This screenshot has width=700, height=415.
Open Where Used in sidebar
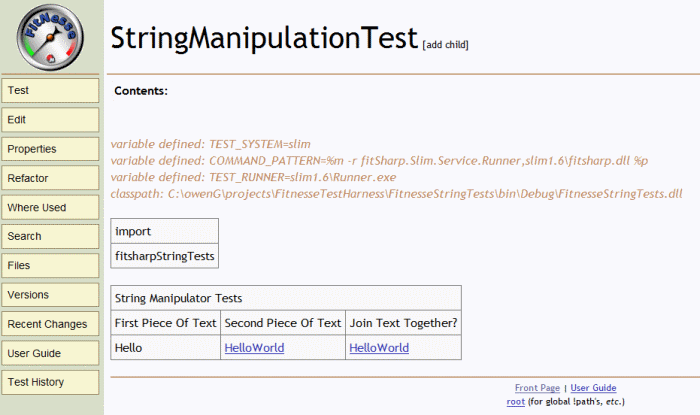pos(50,208)
